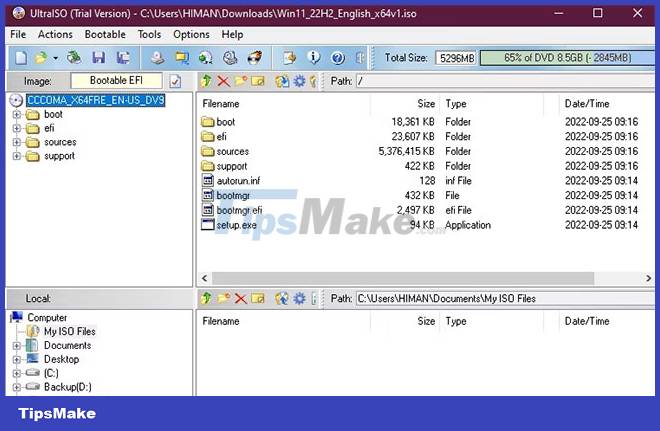660x431 pixels.
Task: Expand the sources folder in image tree
Action: tap(16, 142)
